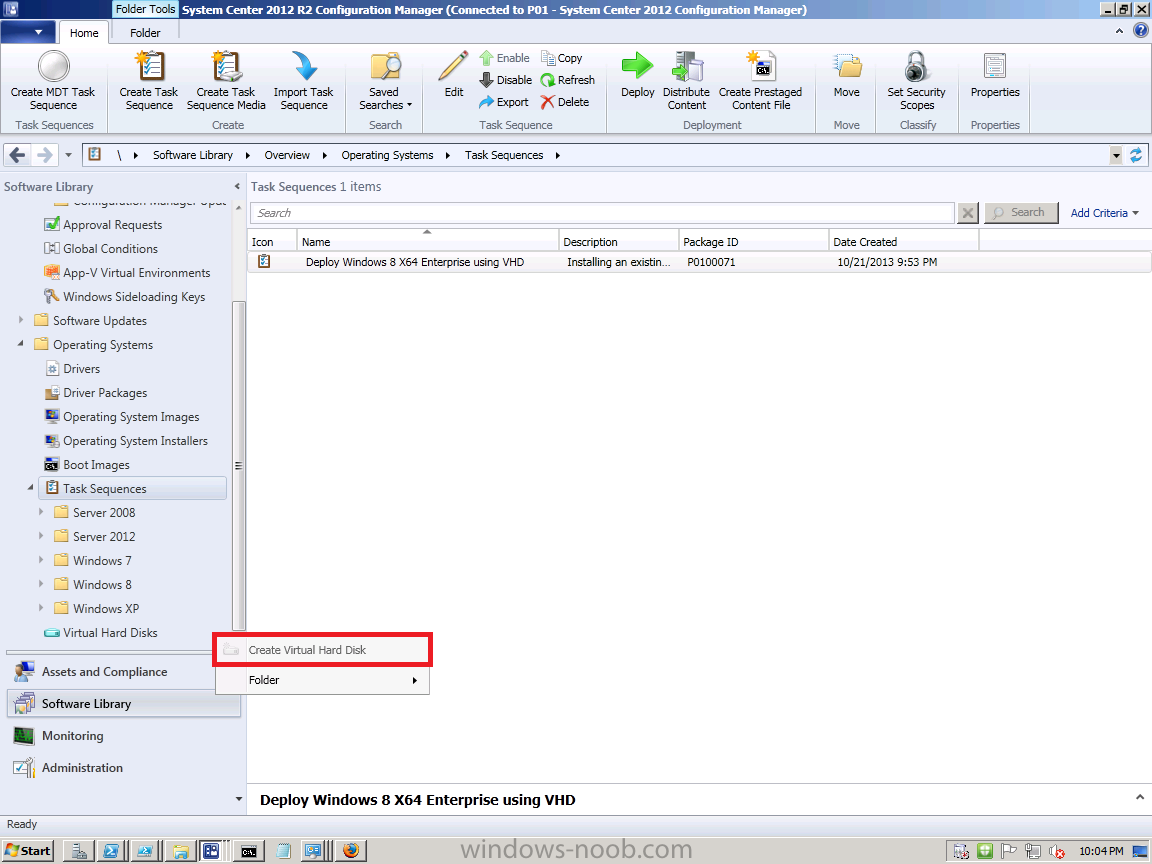
Task: Click Software Library breadcrumb
Action: point(192,155)
